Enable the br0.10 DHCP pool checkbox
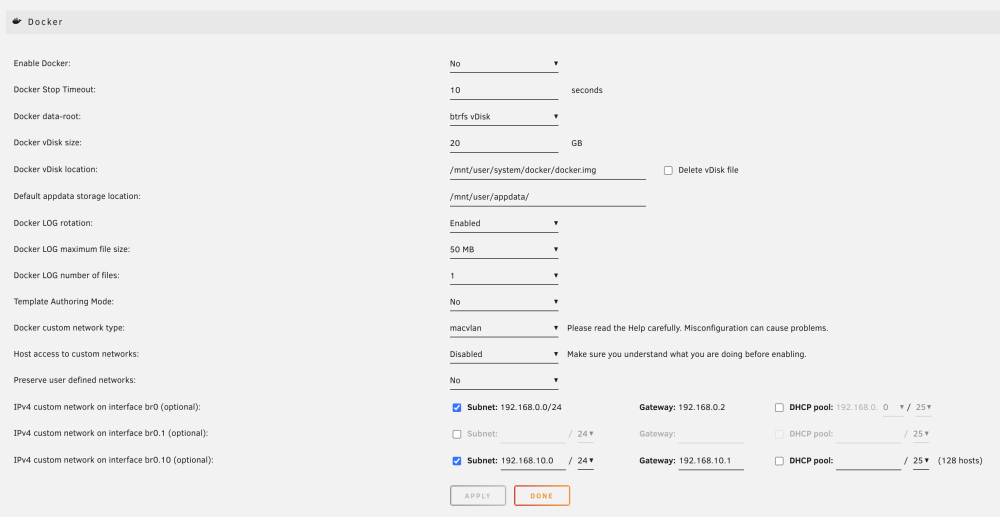The width and height of the screenshot is (1000, 517). 779,461
